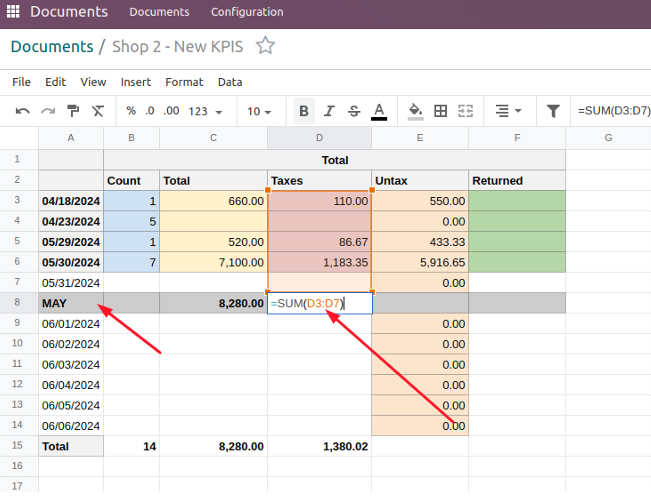Screen dimensions: 651x498
Task: Open the fill color picker
Action: coord(416,111)
